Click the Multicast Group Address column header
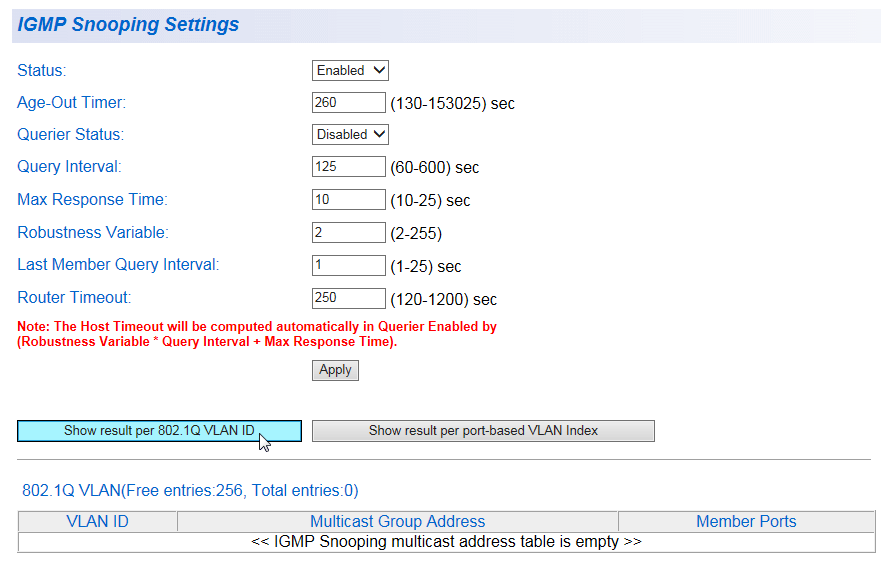The height and width of the screenshot is (568, 890). tap(397, 521)
